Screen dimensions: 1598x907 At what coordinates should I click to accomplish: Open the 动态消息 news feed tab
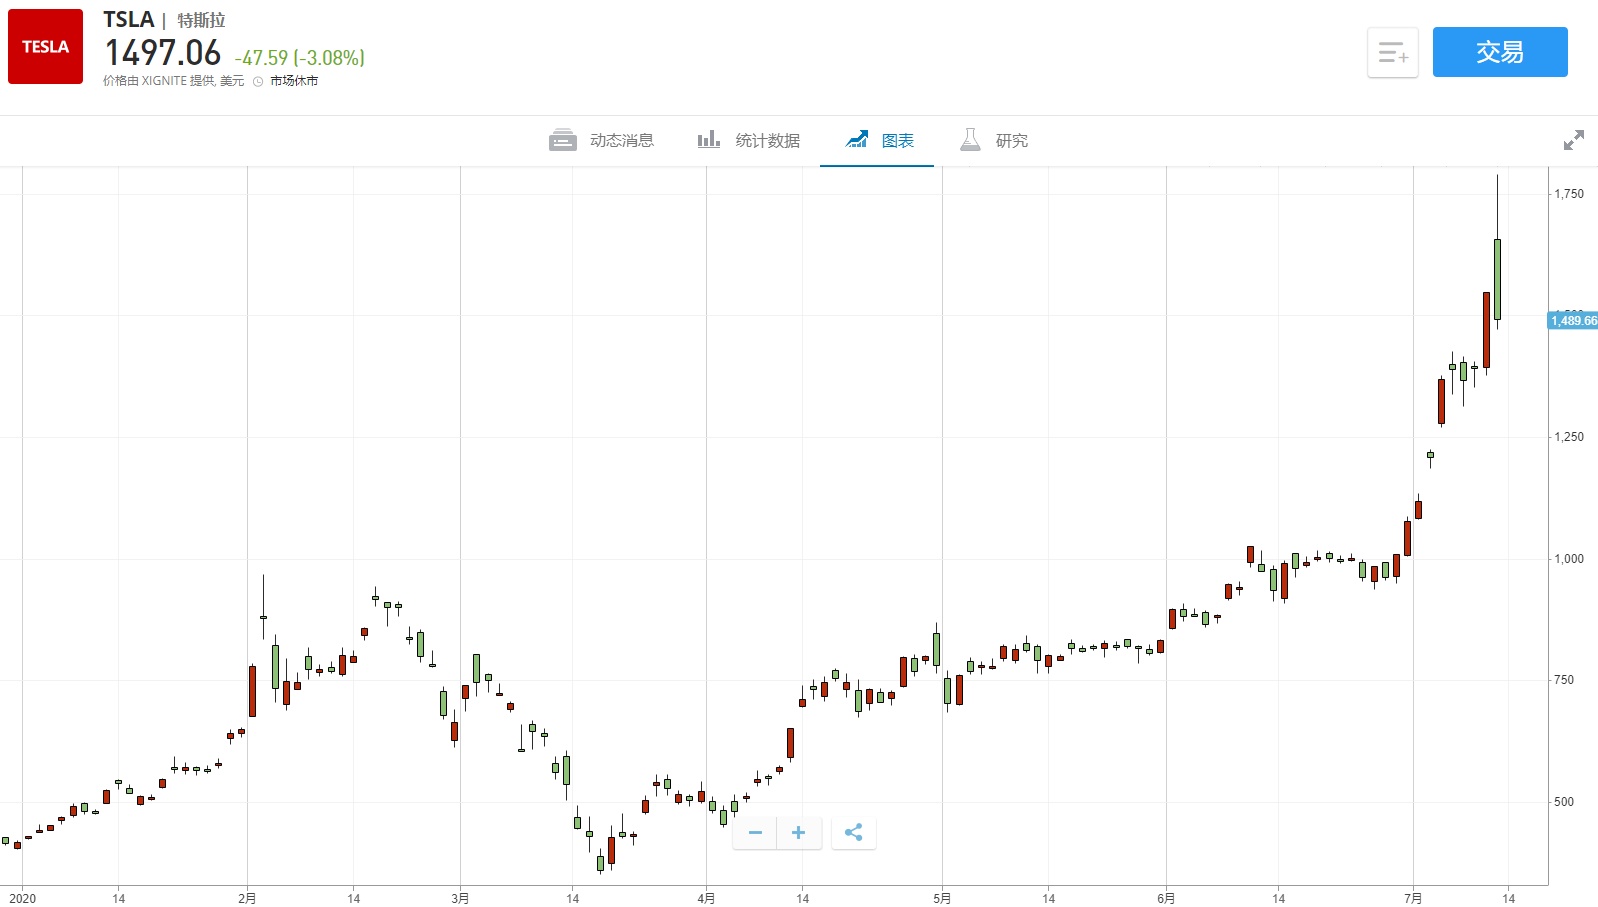(x=602, y=141)
